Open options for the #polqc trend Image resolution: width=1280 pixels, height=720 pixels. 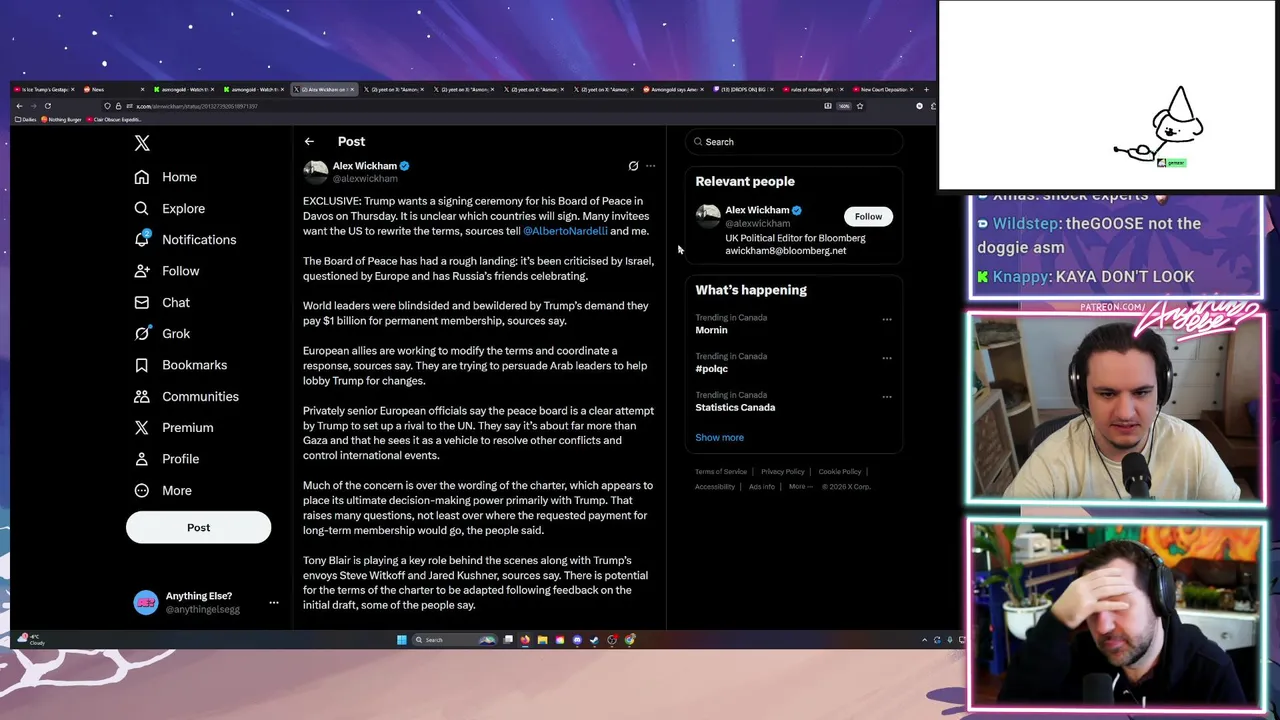point(887,358)
